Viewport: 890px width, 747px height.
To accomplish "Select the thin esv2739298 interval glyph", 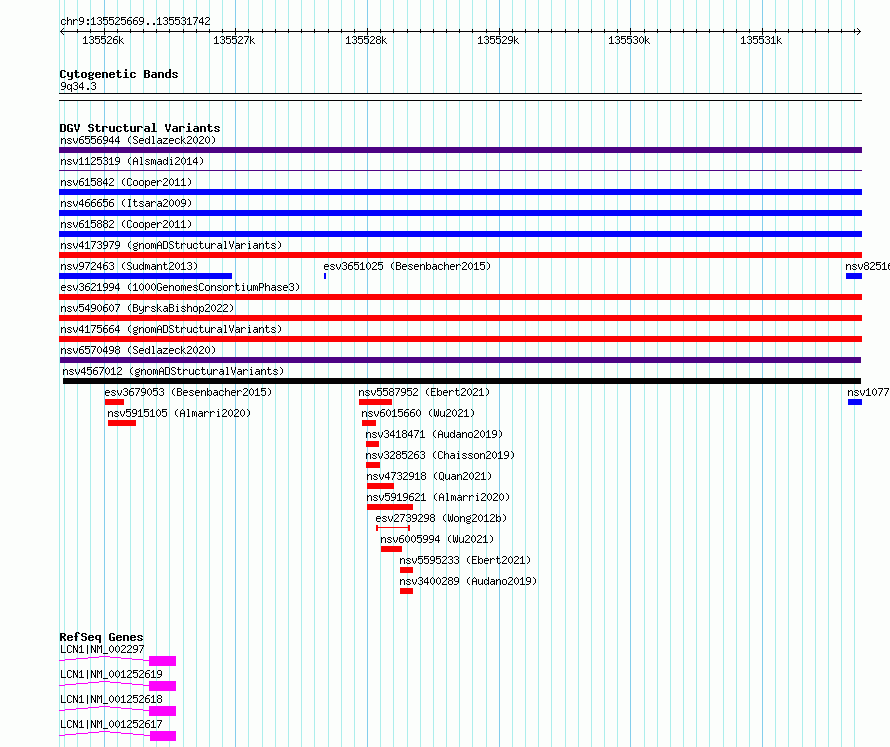I will pyautogui.click(x=393, y=528).
